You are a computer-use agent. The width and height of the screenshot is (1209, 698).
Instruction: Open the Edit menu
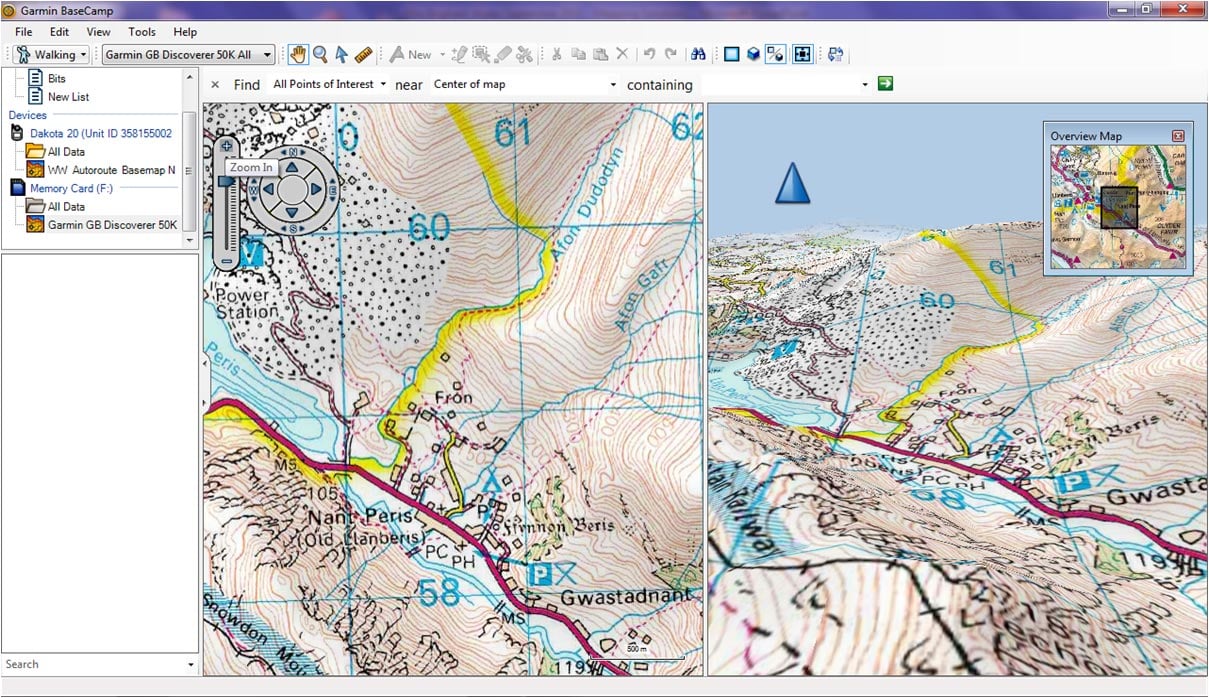pyautogui.click(x=60, y=32)
